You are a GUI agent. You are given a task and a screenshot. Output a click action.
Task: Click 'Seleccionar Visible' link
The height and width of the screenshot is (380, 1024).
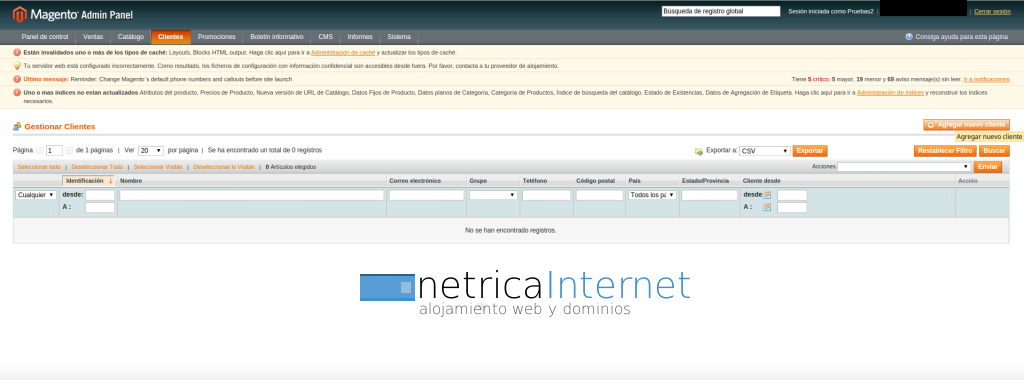158,167
